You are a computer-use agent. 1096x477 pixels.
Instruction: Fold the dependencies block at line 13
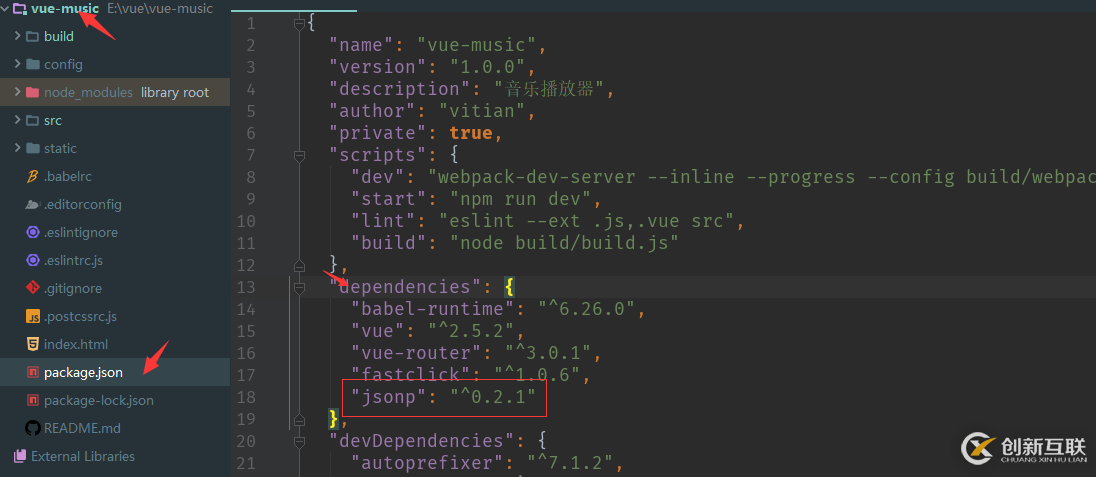click(x=299, y=287)
